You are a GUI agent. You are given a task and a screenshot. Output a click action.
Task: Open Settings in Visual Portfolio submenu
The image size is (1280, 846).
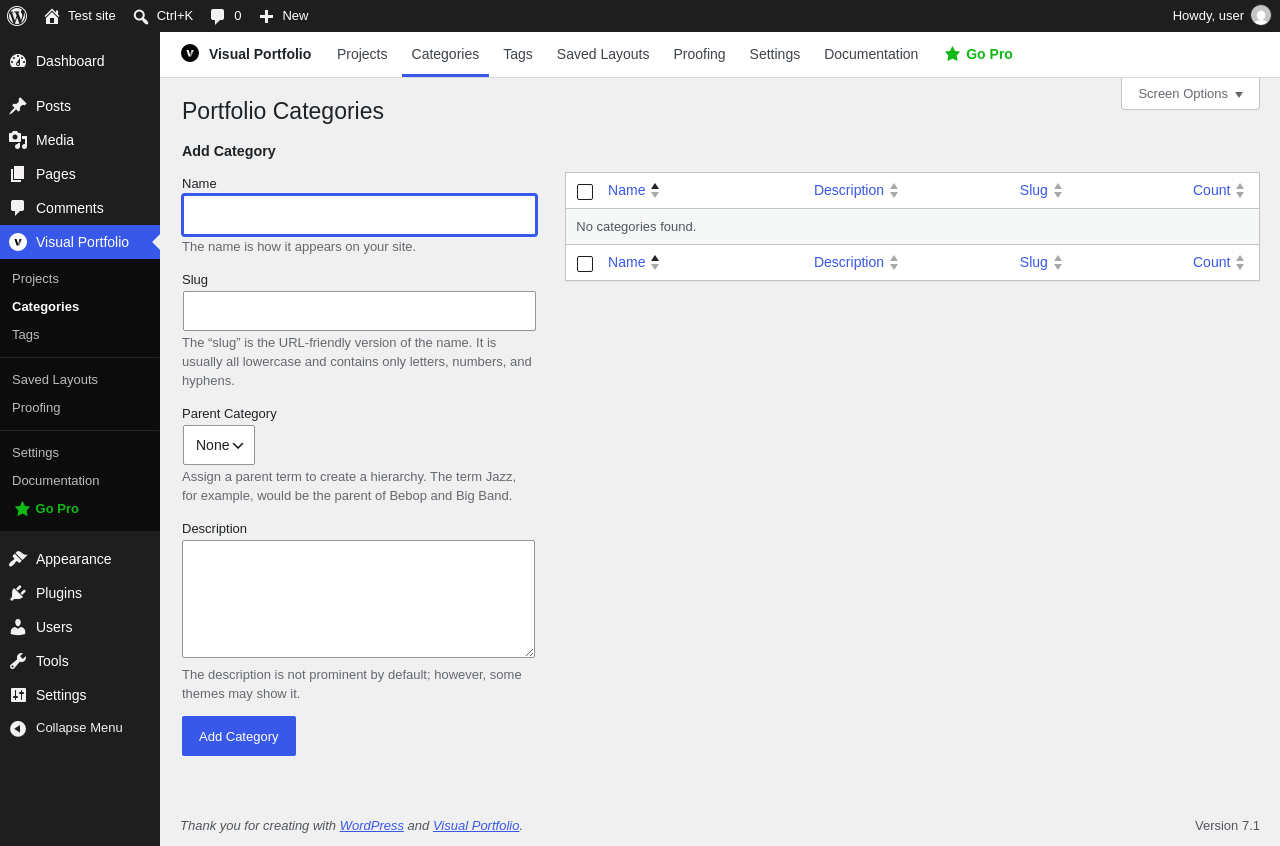[35, 453]
